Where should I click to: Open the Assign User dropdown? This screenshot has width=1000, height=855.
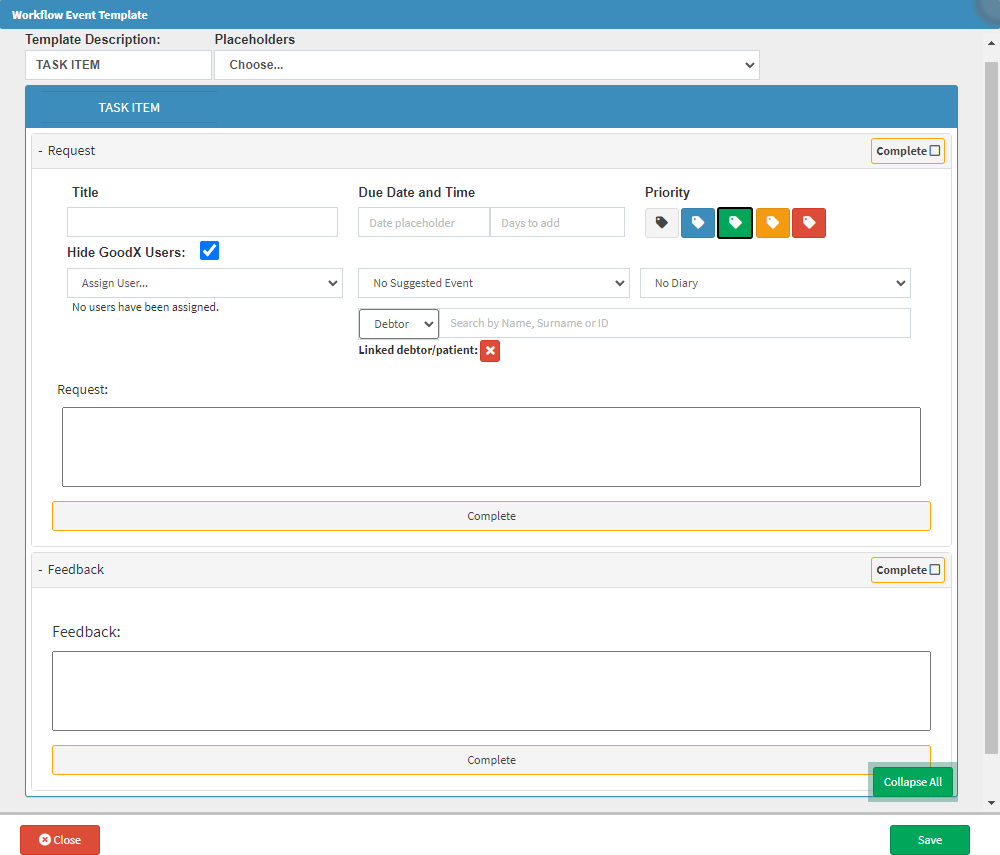[x=205, y=283]
